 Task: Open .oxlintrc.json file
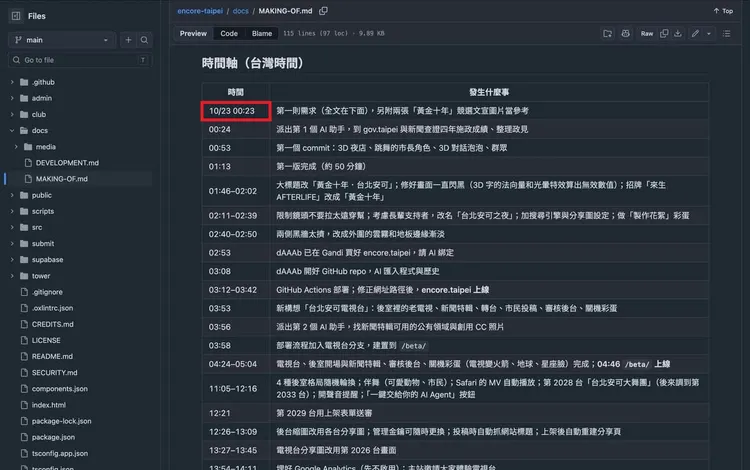coord(52,308)
